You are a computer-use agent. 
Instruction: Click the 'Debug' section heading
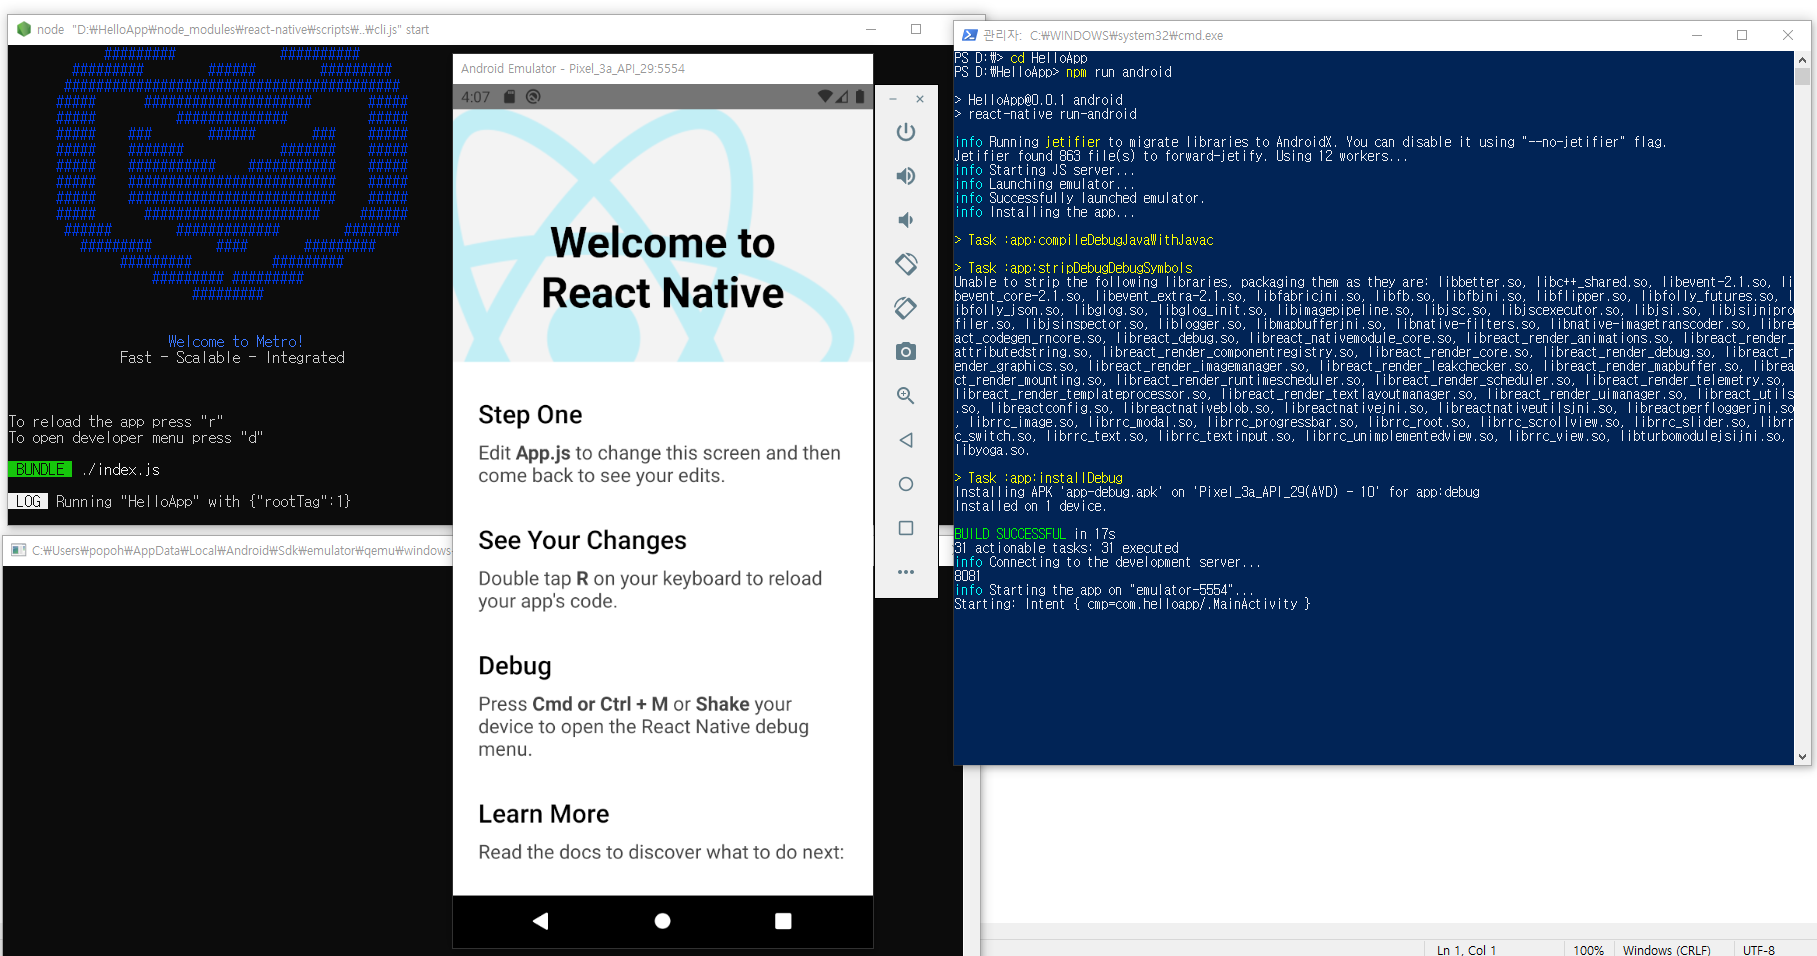click(515, 666)
